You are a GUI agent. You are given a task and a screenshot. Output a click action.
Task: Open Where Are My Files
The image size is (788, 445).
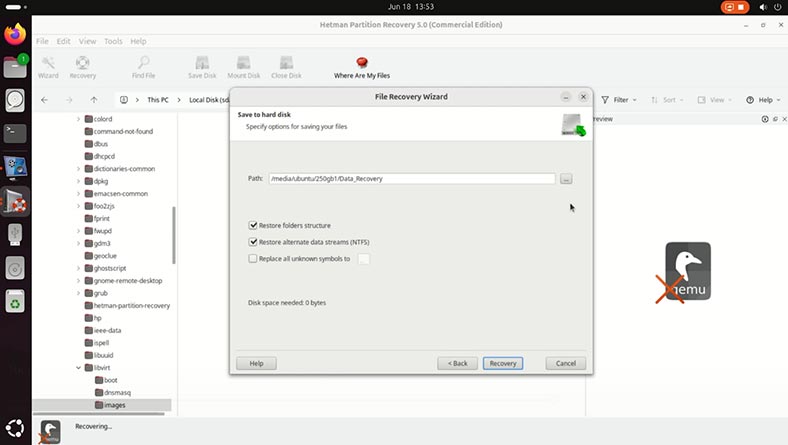point(362,67)
